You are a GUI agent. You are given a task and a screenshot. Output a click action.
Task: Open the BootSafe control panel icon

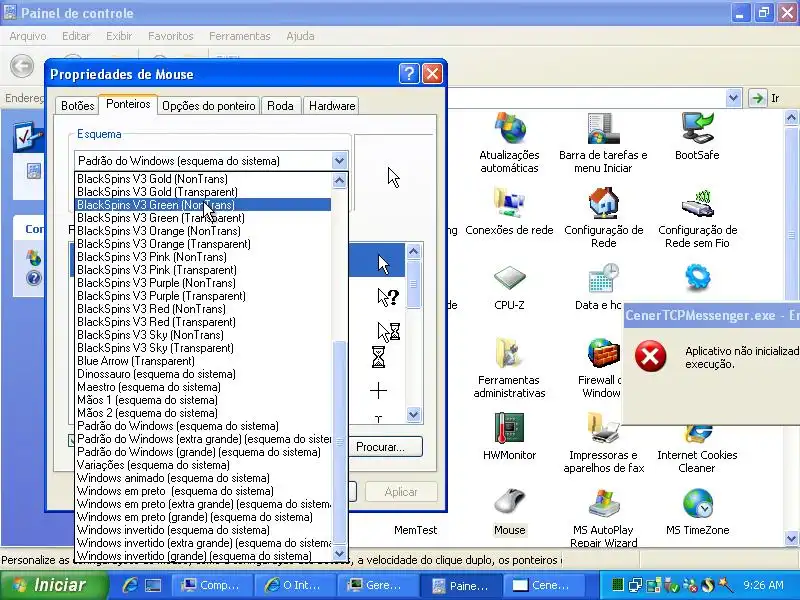click(697, 128)
